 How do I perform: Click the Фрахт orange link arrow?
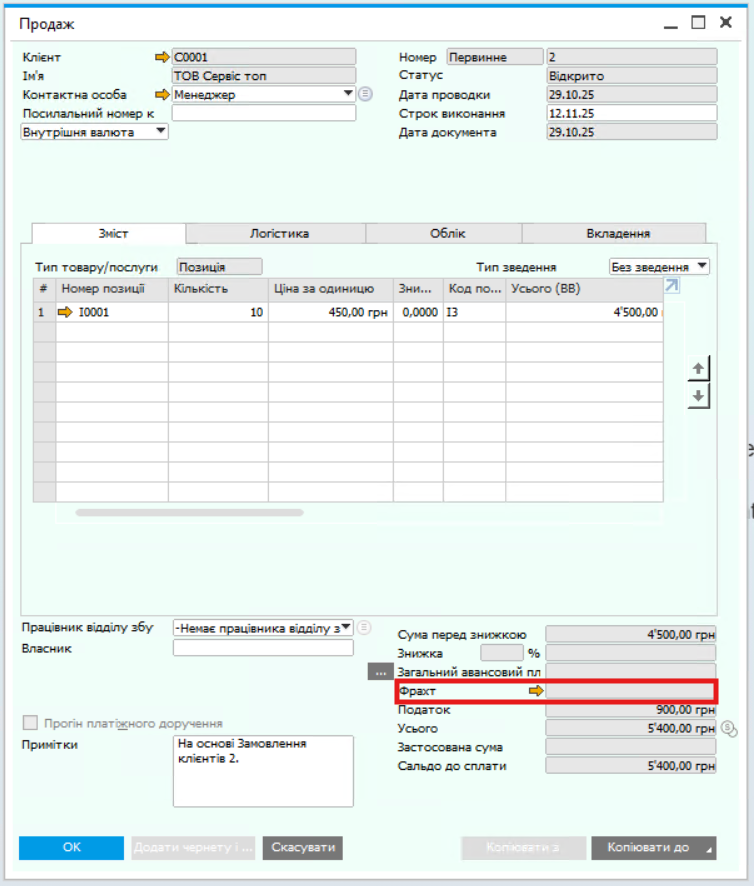pyautogui.click(x=536, y=691)
